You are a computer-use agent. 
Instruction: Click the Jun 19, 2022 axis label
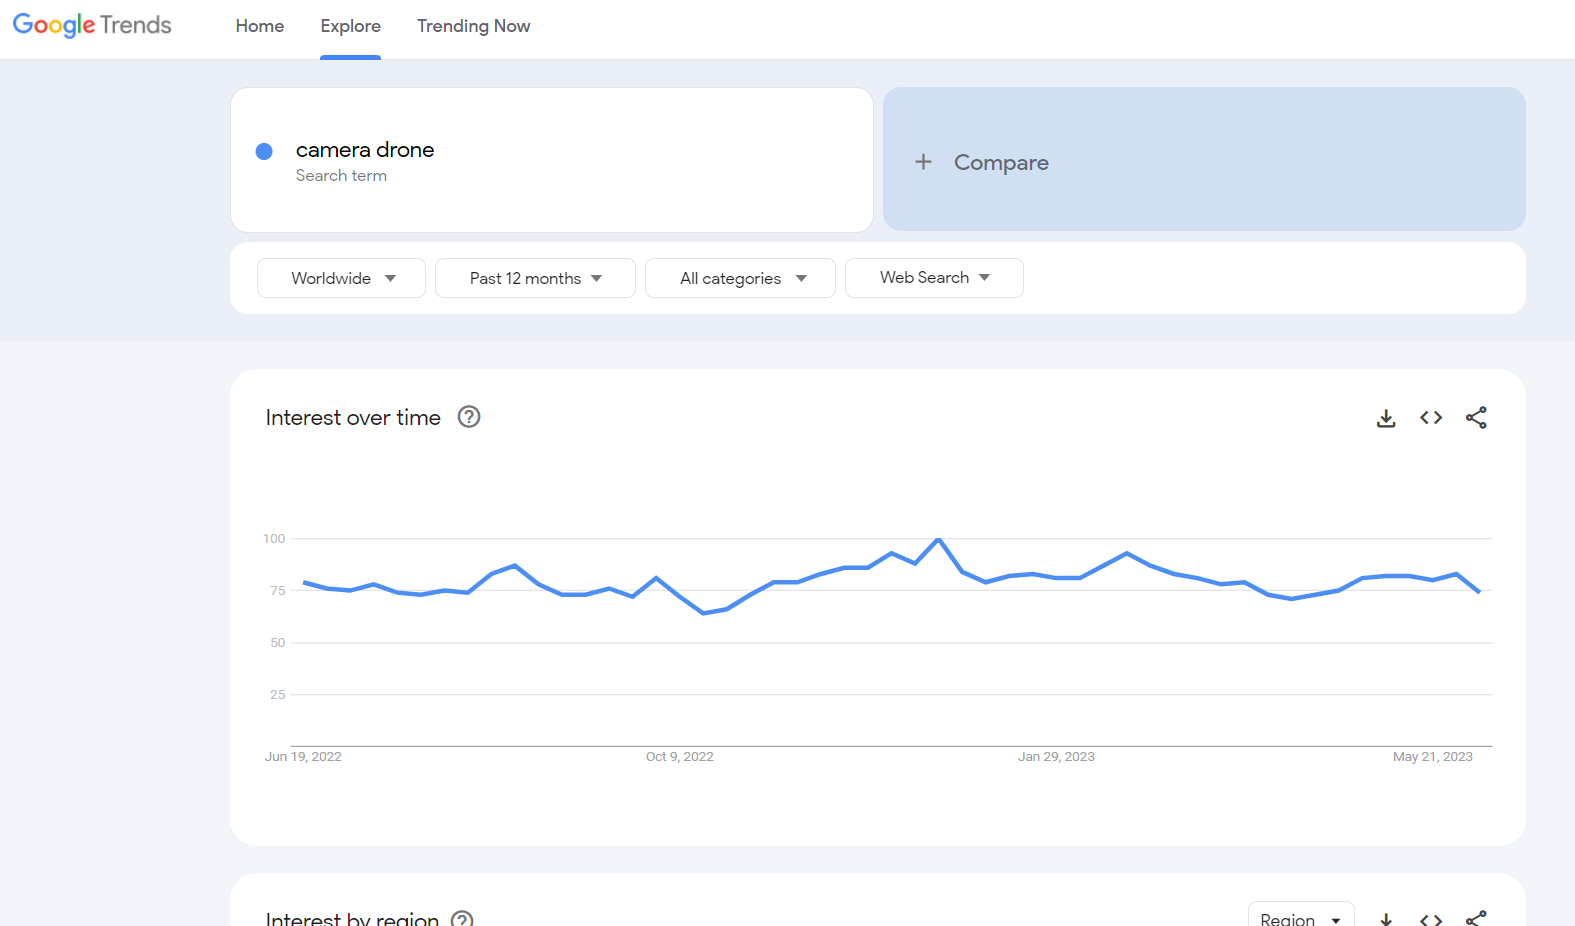[303, 757]
